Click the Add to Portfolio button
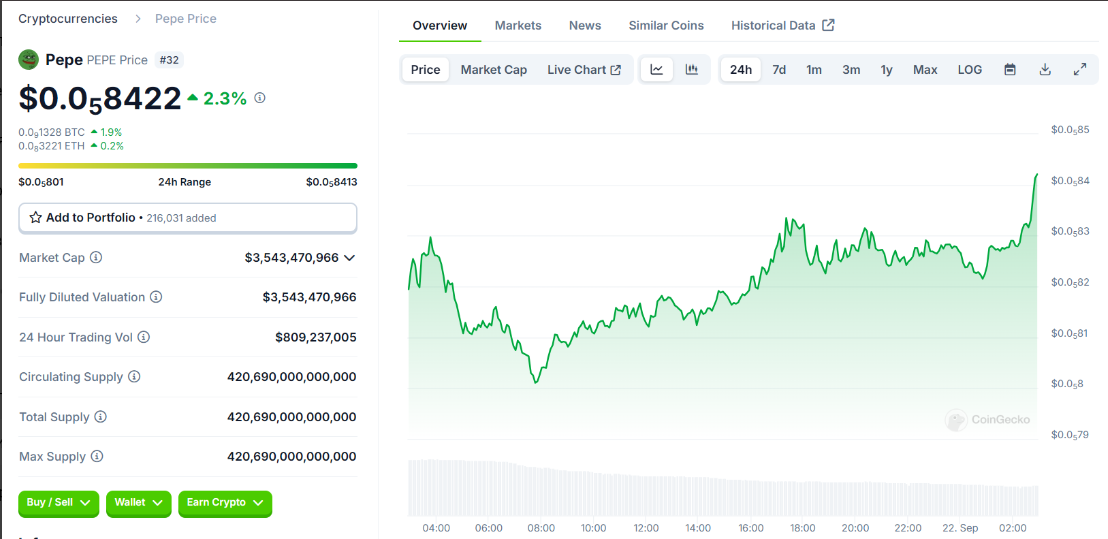Screen dimensions: 1108x539 (187, 218)
